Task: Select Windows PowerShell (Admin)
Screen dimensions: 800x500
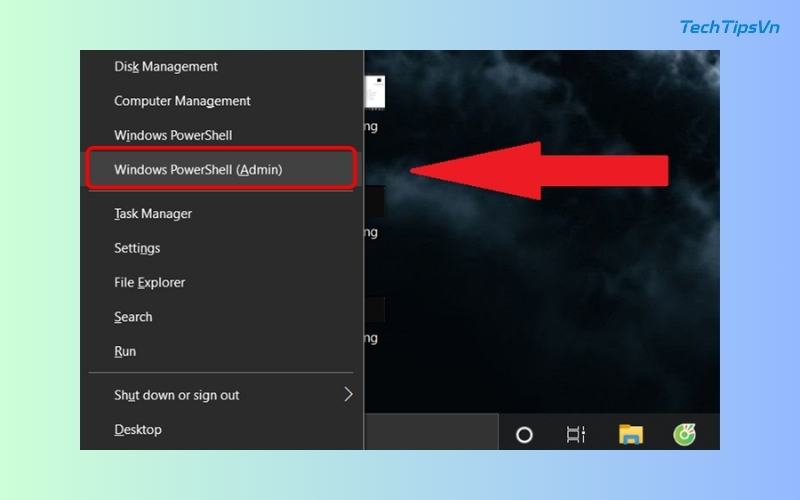Action: tap(221, 169)
